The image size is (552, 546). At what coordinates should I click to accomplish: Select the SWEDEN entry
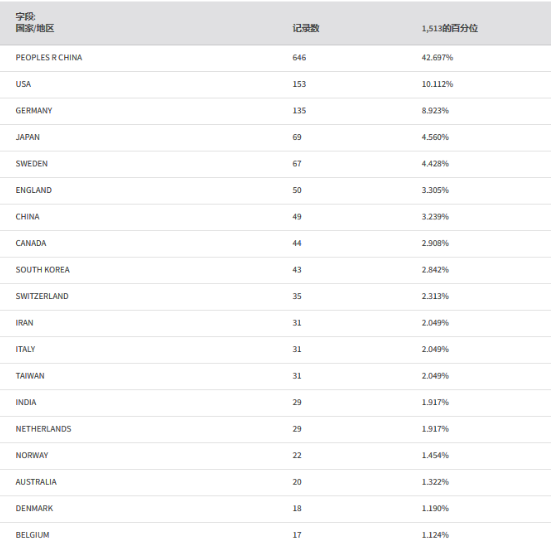tap(31, 164)
